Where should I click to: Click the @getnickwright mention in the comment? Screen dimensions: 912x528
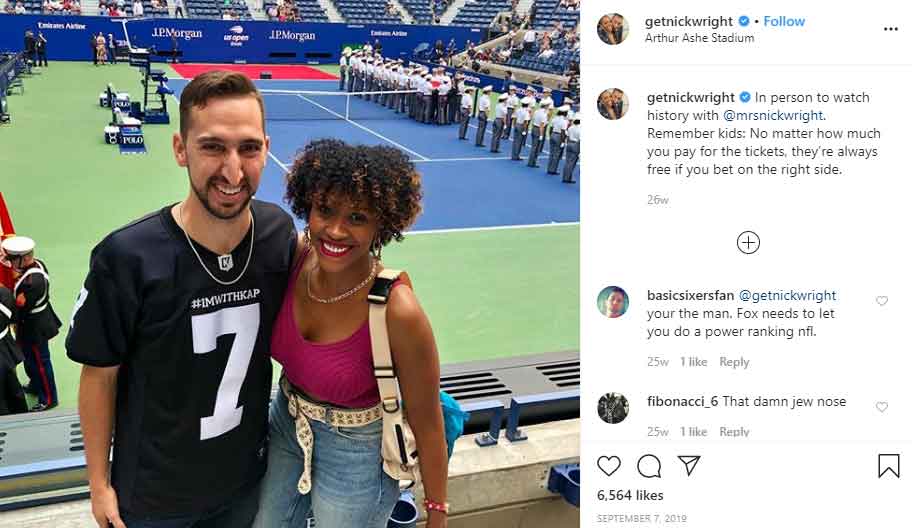click(x=787, y=295)
